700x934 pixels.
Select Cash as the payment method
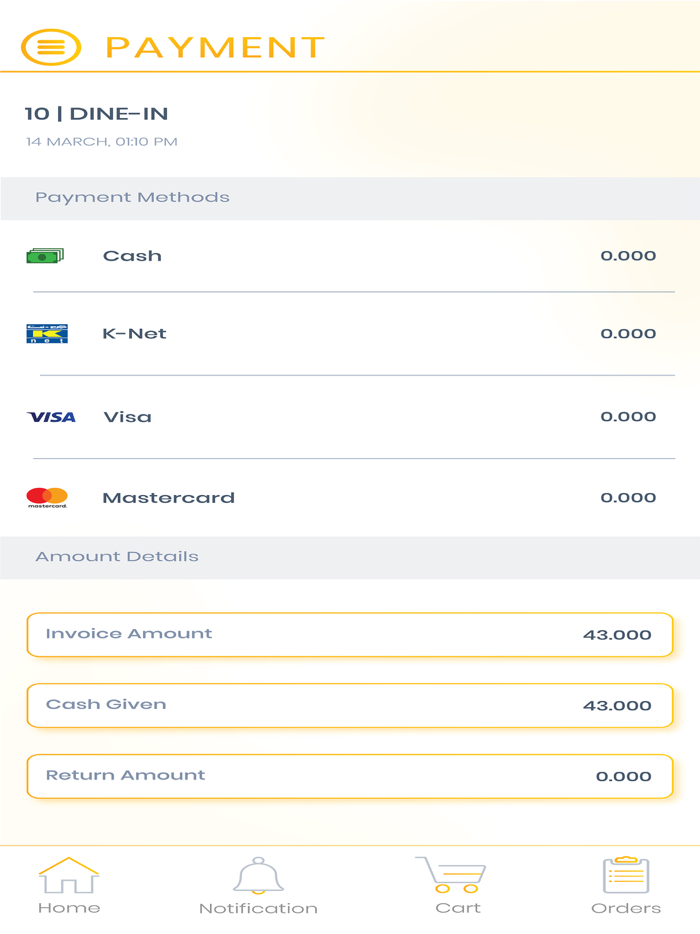pos(130,255)
